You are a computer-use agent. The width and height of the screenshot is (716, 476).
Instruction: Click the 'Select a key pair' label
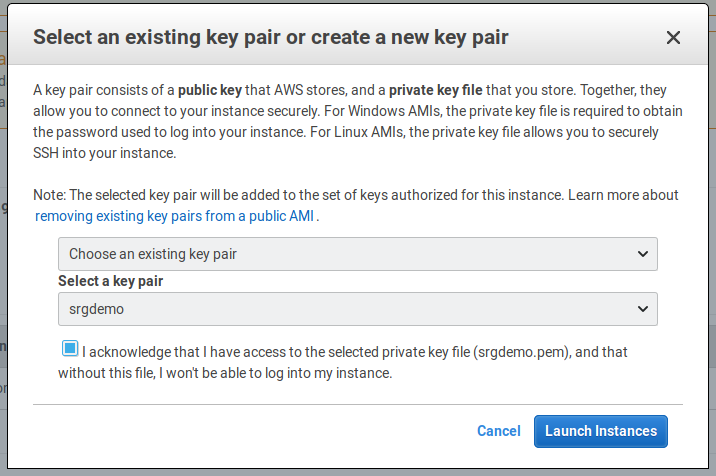[110, 281]
